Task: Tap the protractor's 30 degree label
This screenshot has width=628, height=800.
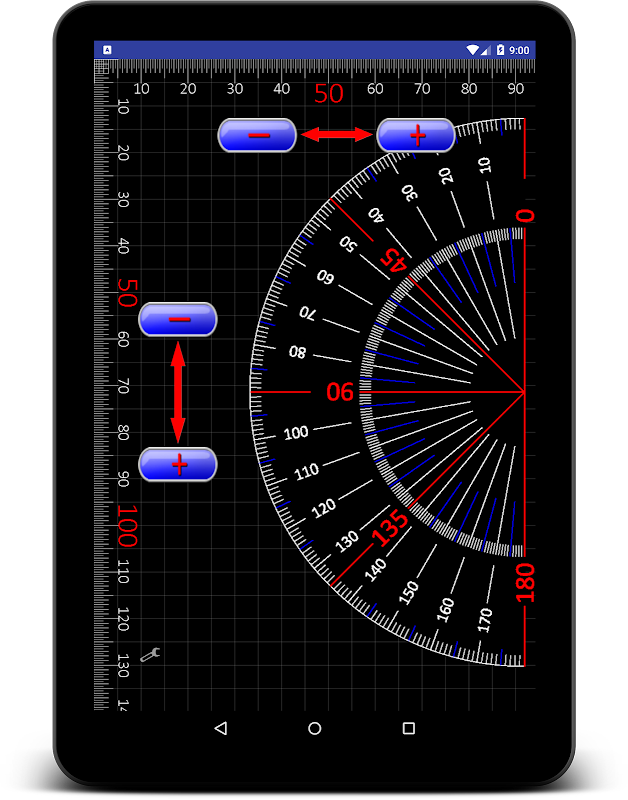Action: pos(410,193)
